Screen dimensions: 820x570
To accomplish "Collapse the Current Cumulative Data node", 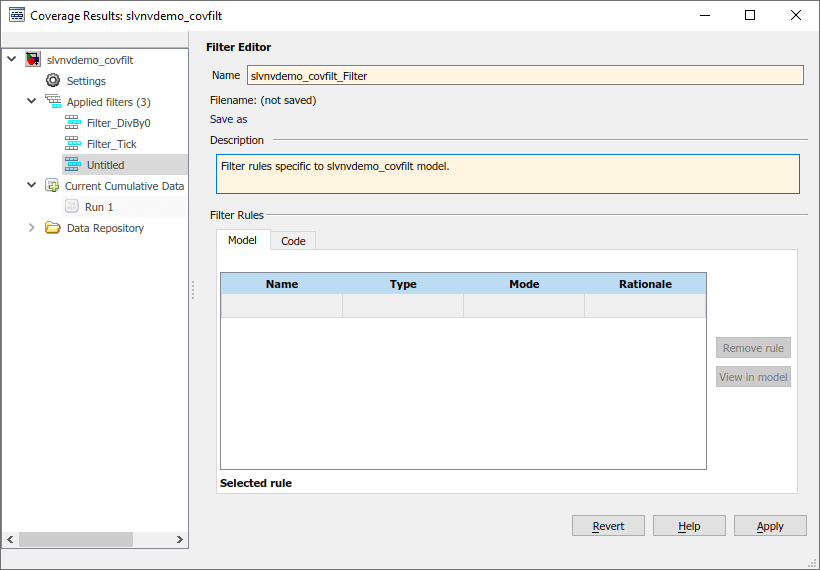I will pos(31,186).
